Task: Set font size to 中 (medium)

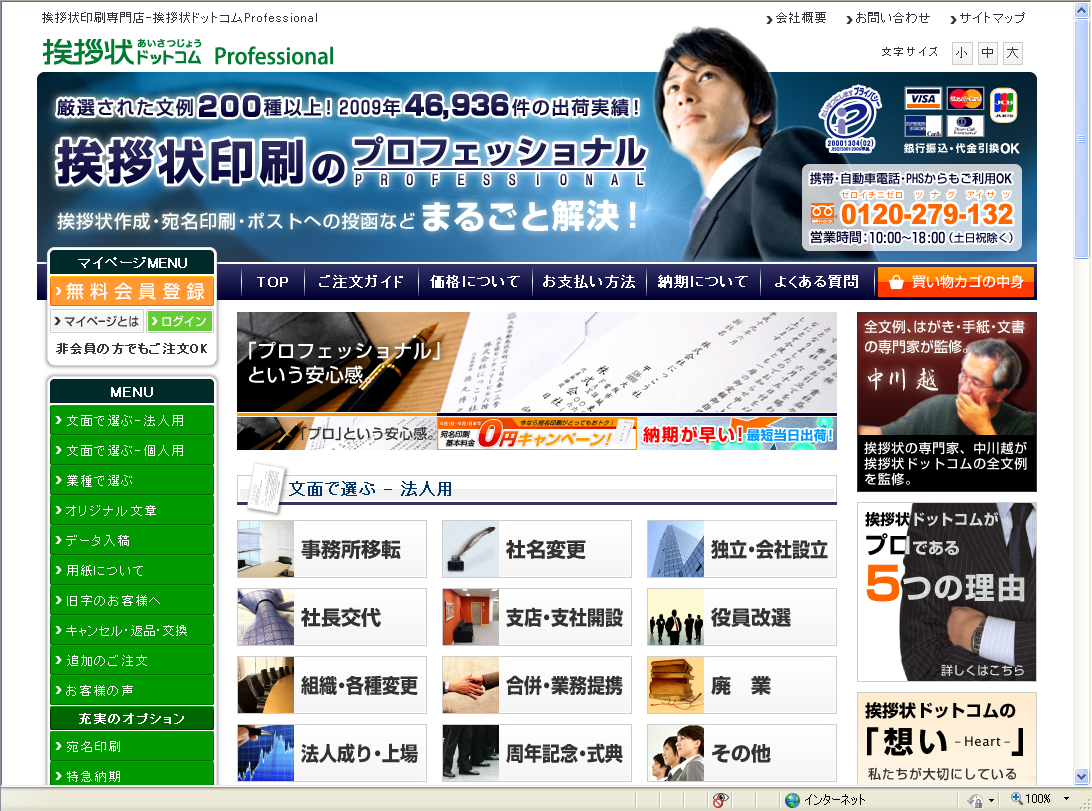Action: [988, 53]
